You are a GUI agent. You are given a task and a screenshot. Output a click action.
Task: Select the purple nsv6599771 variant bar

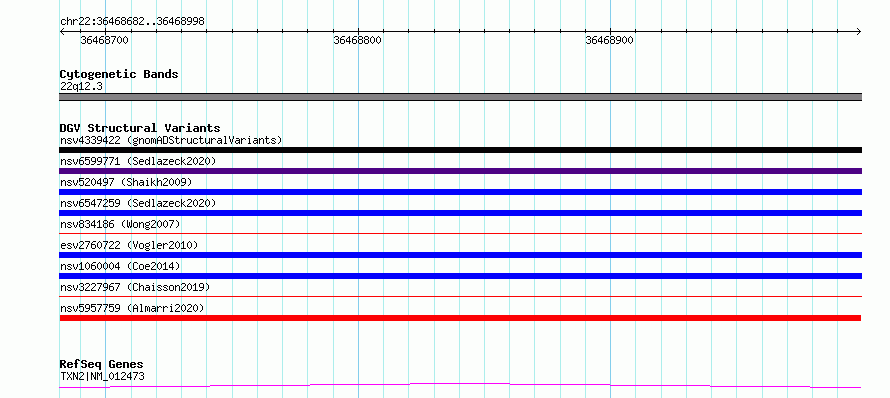coord(460,171)
